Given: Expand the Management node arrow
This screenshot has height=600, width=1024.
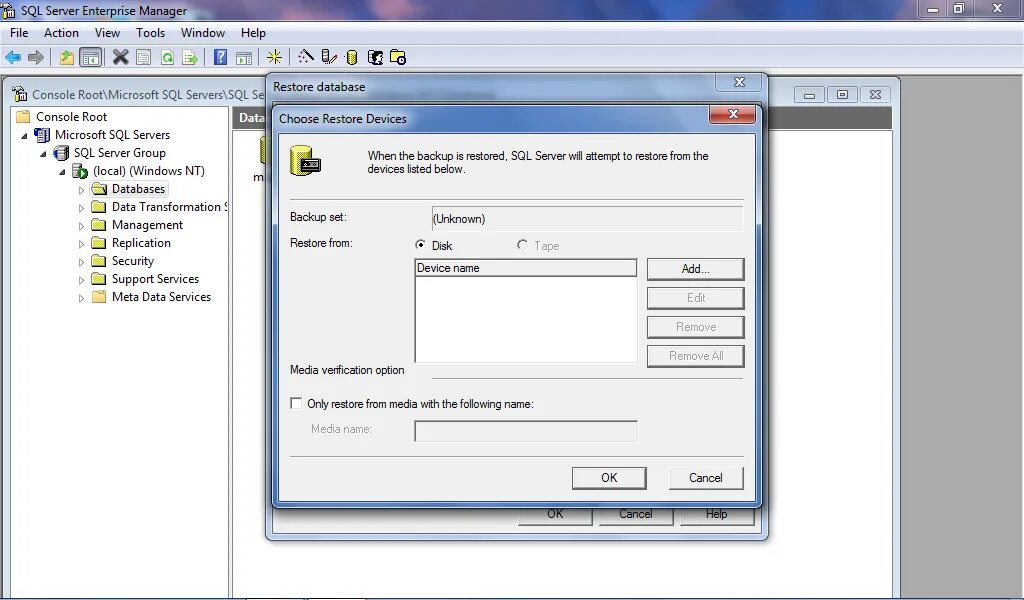Looking at the screenshot, I should tap(81, 226).
